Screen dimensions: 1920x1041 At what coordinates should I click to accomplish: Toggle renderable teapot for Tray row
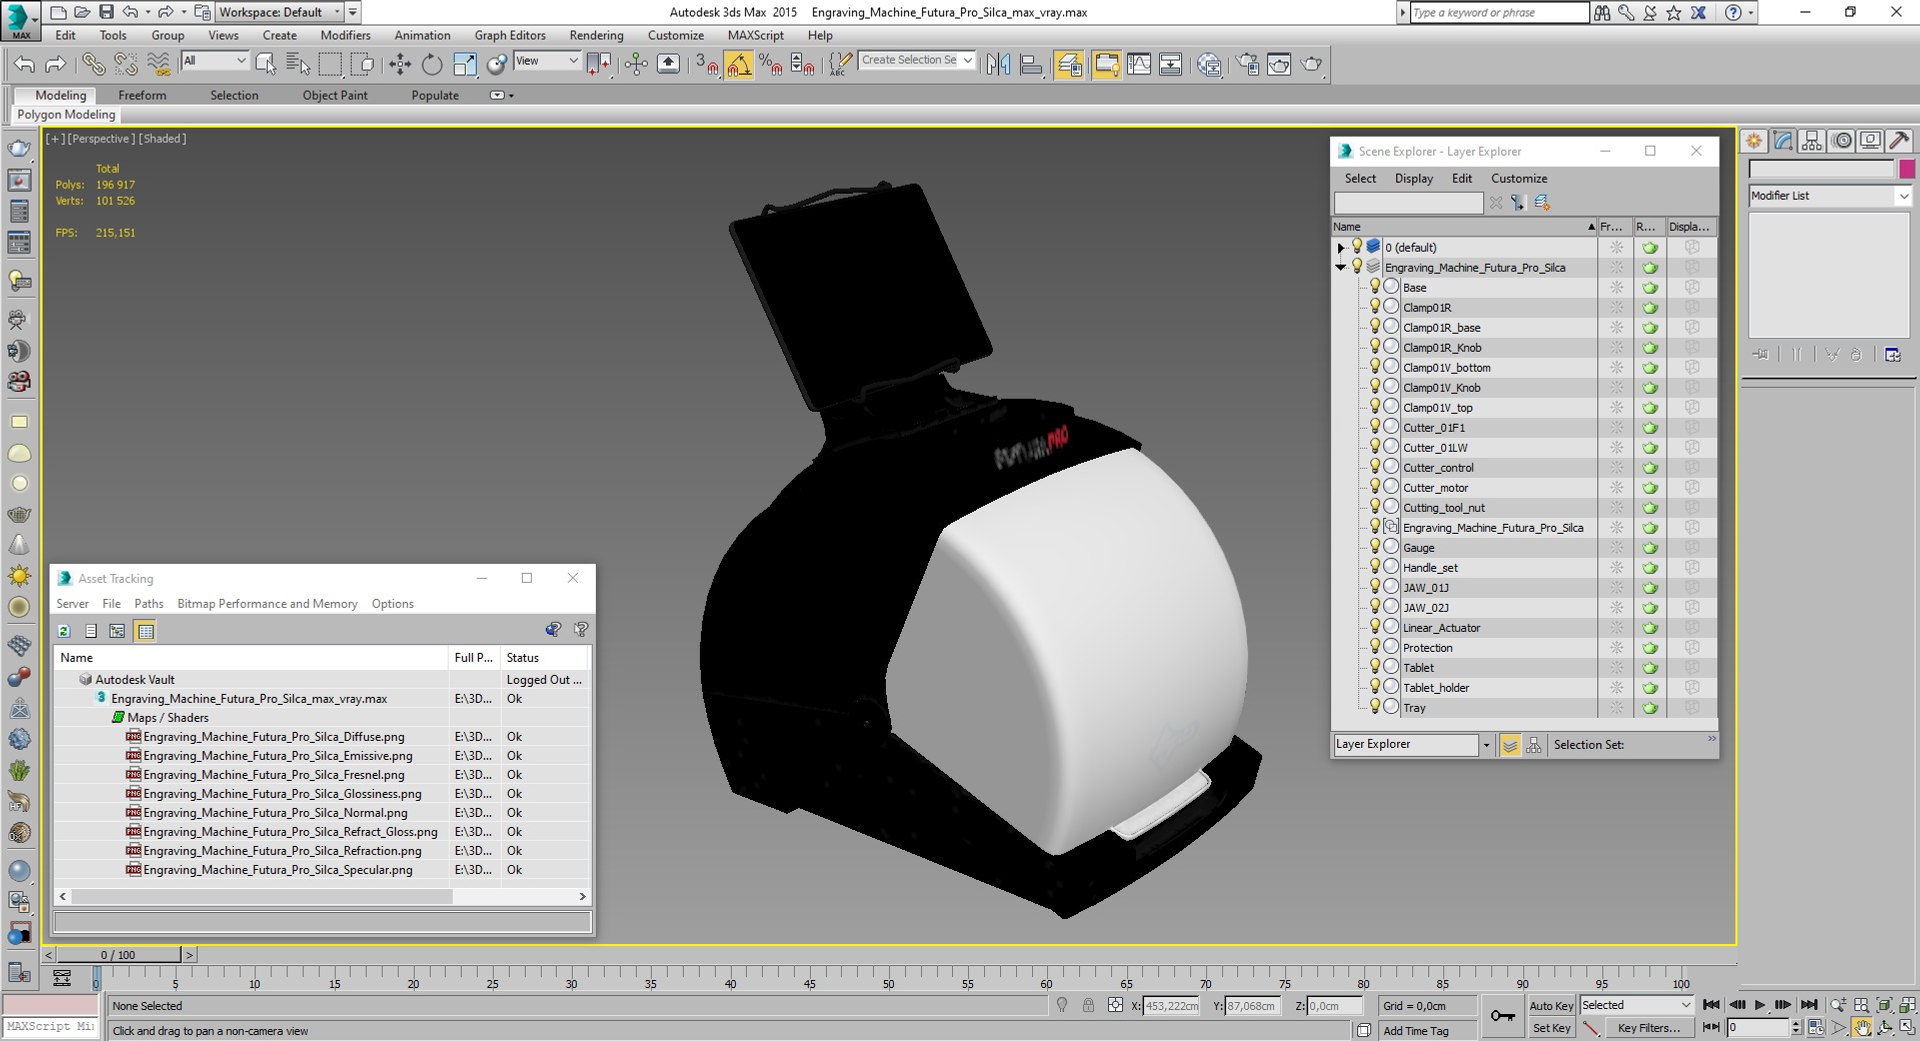point(1650,708)
